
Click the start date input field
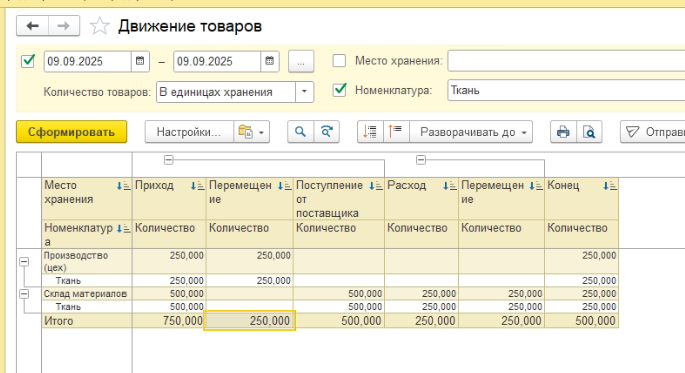click(x=88, y=61)
